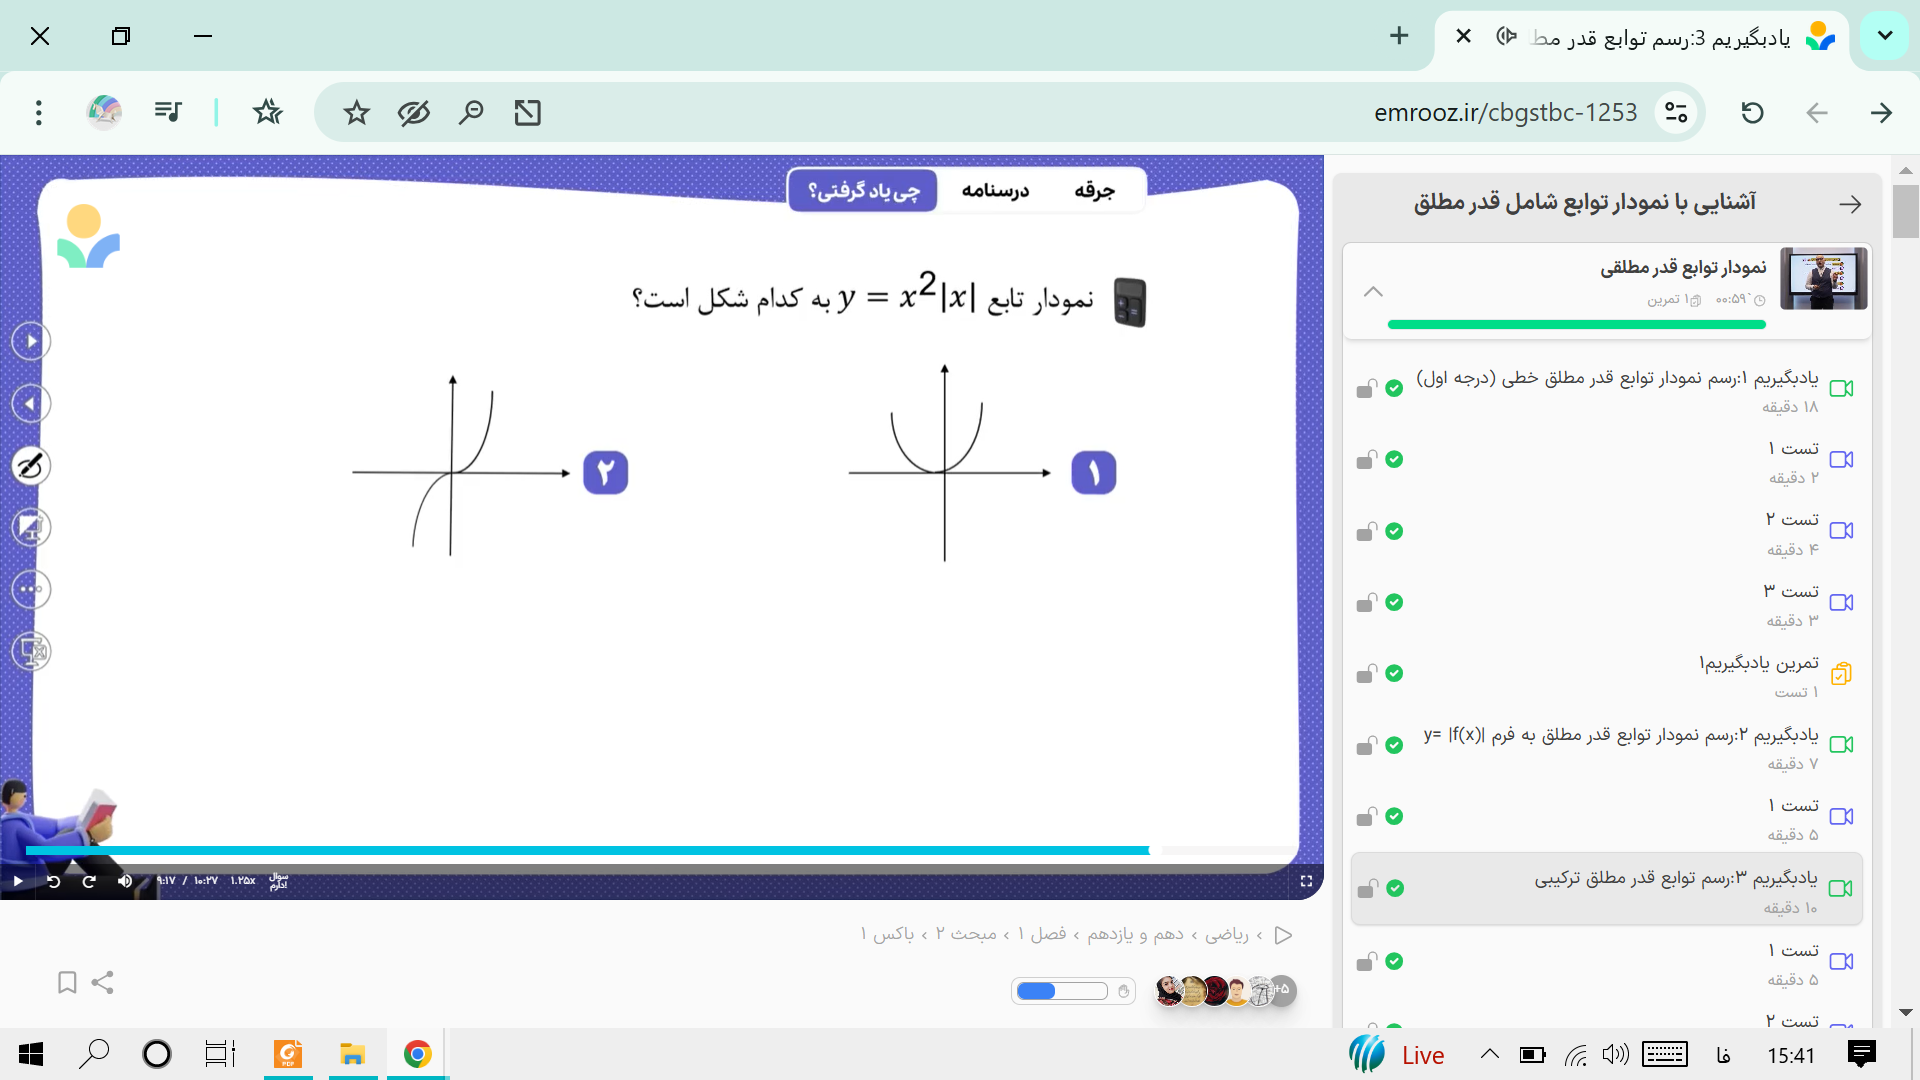
Task: Toggle the browser eye tracking-protection icon
Action: [x=413, y=113]
